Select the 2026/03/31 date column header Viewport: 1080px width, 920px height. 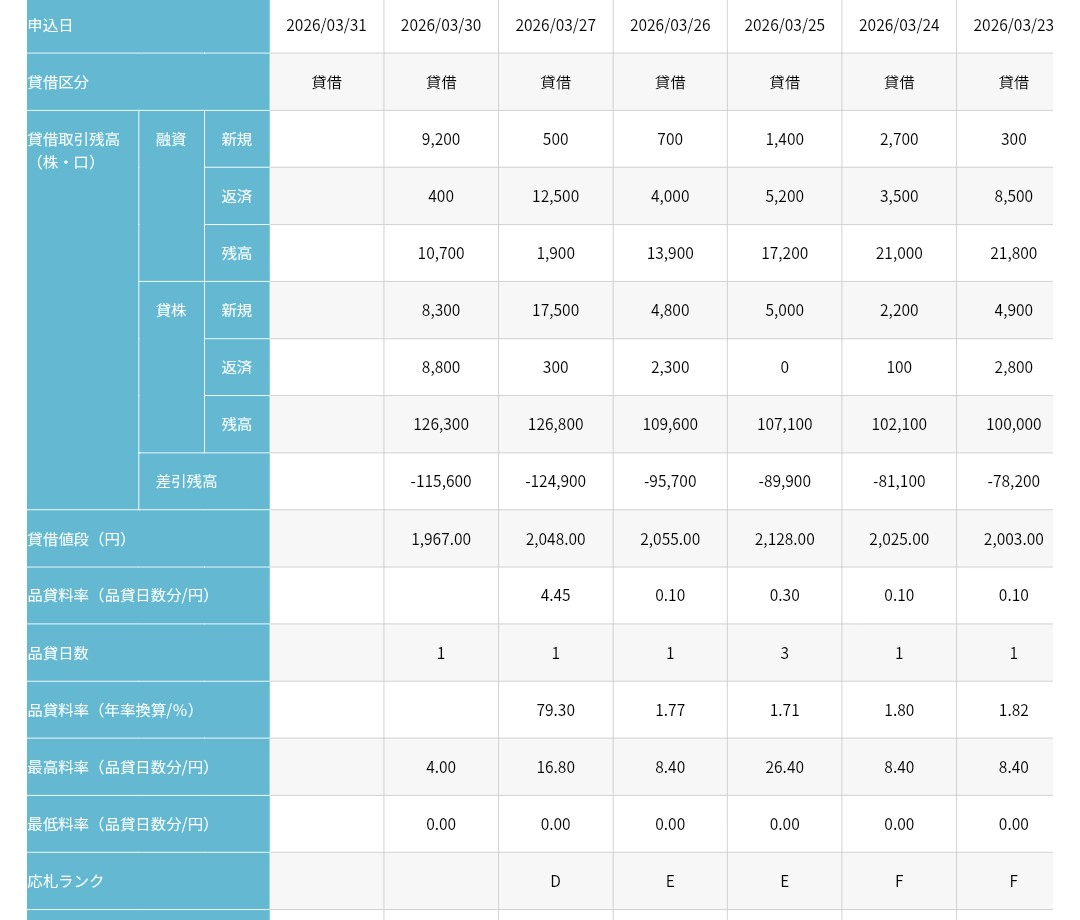click(326, 25)
